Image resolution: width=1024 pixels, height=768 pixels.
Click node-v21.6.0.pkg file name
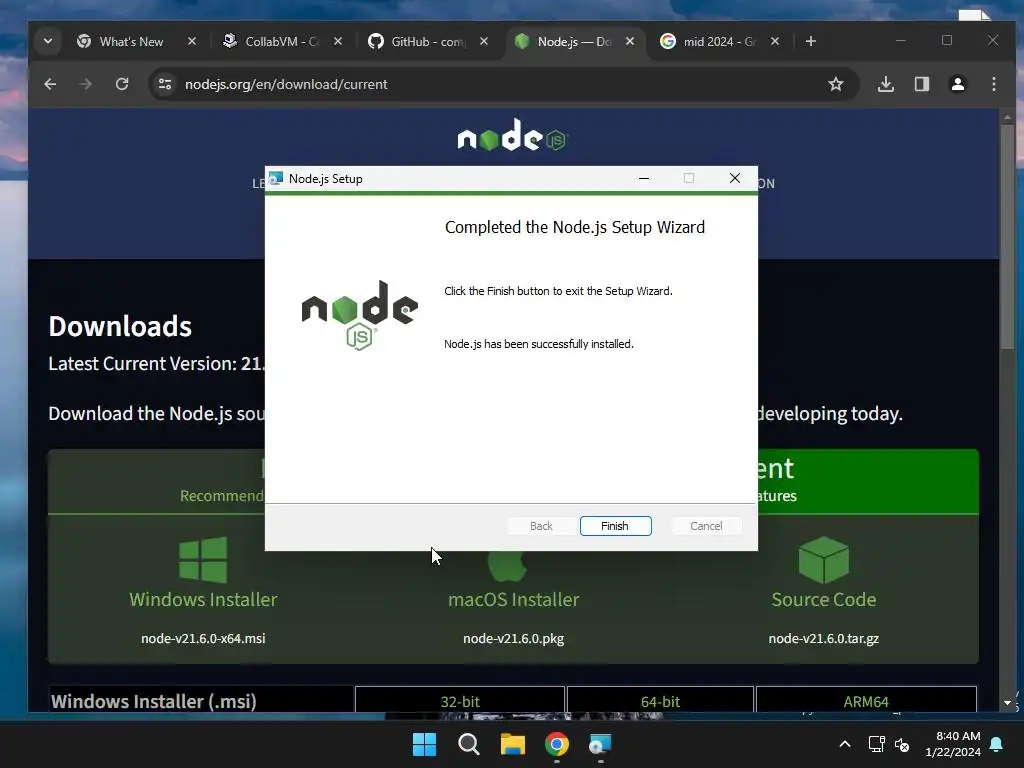pyautogui.click(x=513, y=639)
